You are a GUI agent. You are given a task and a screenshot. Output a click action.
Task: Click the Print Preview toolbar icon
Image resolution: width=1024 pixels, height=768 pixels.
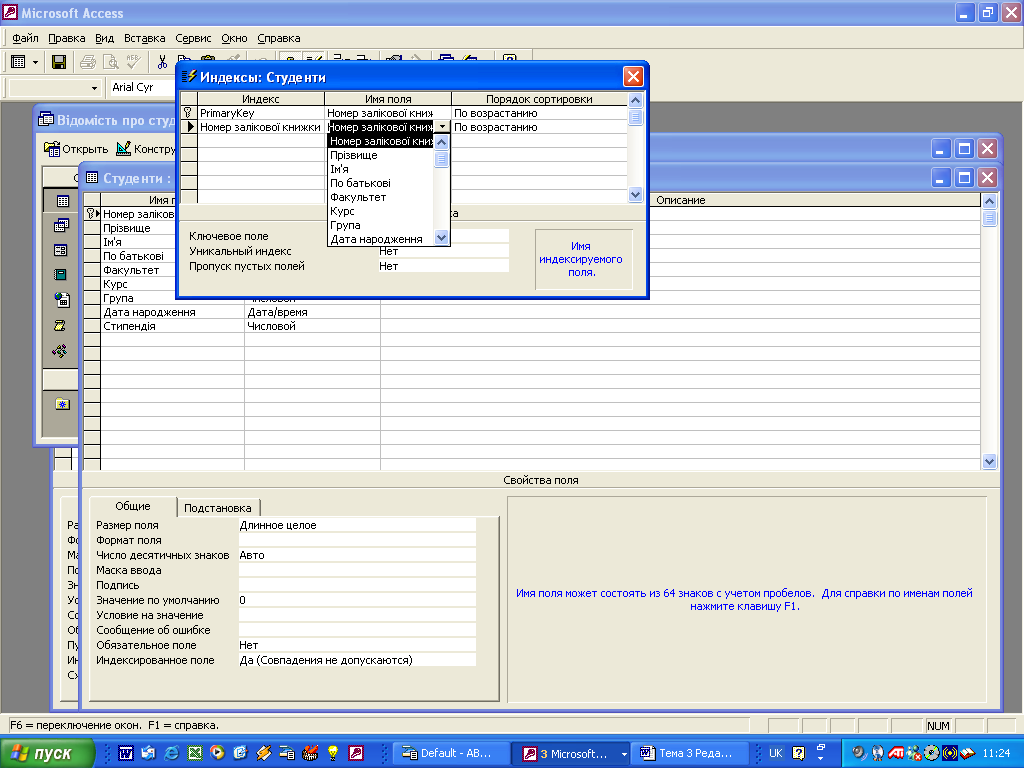(x=111, y=62)
